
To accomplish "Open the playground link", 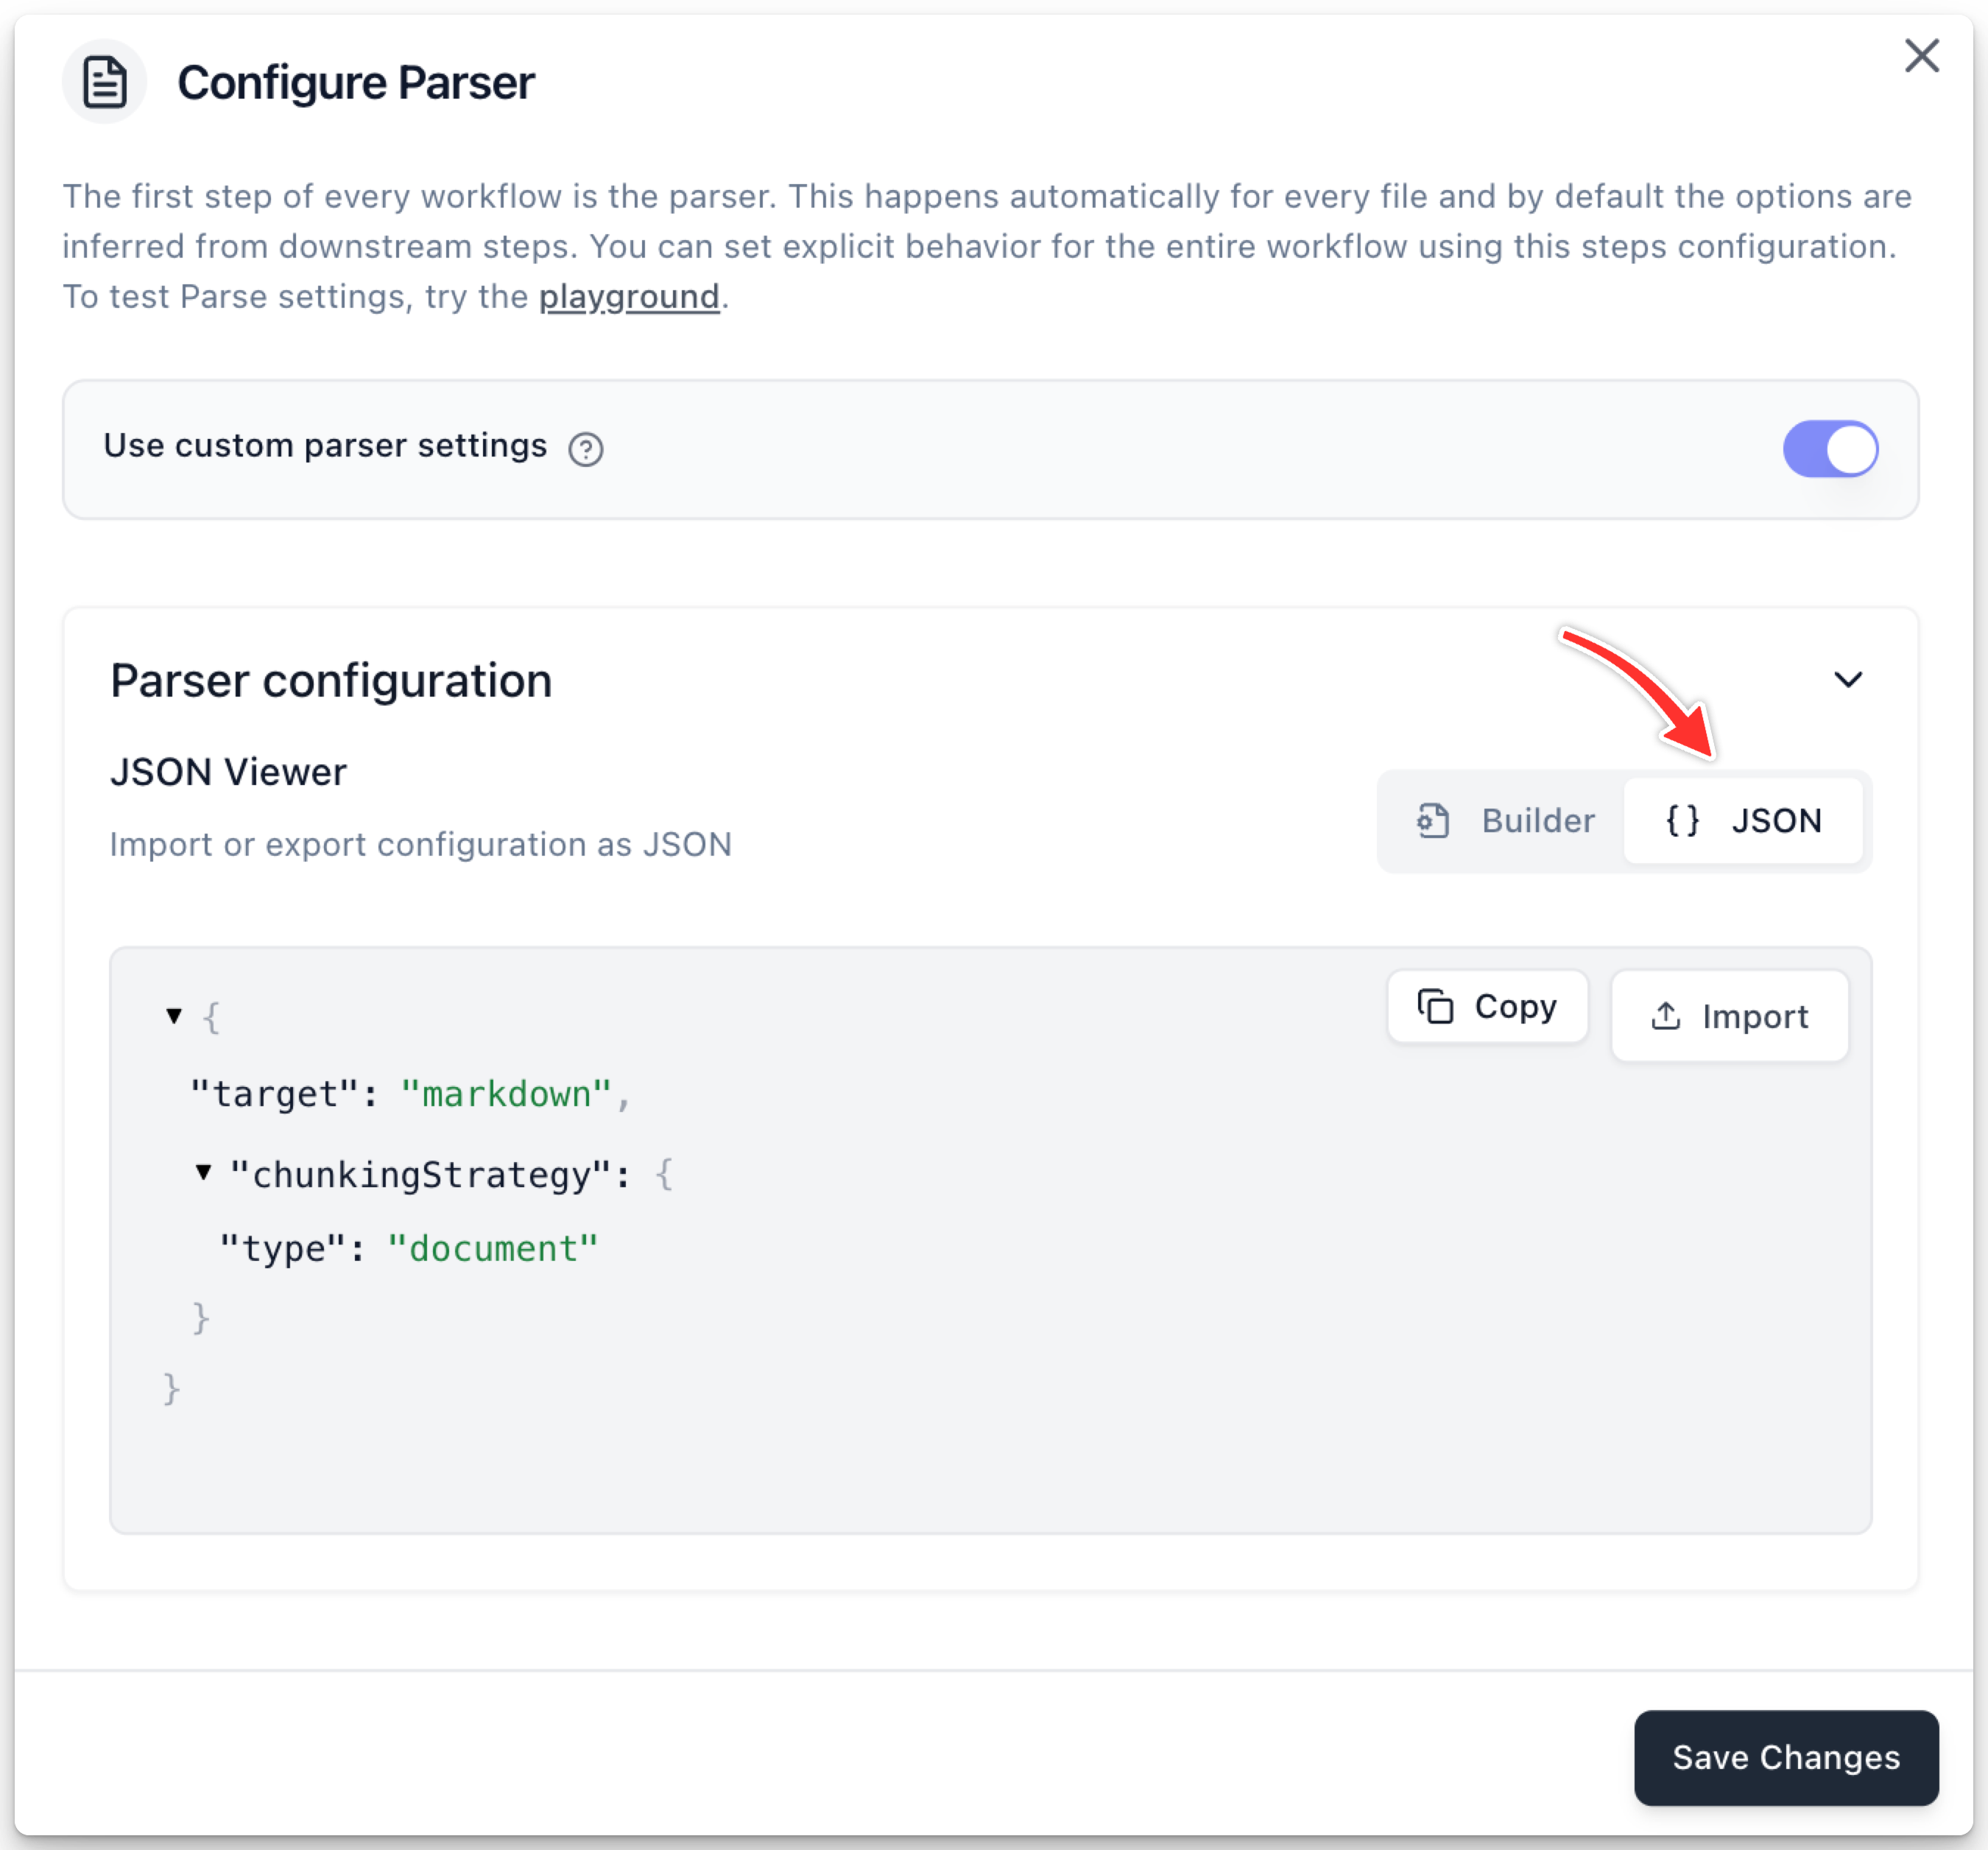I will click(x=629, y=297).
